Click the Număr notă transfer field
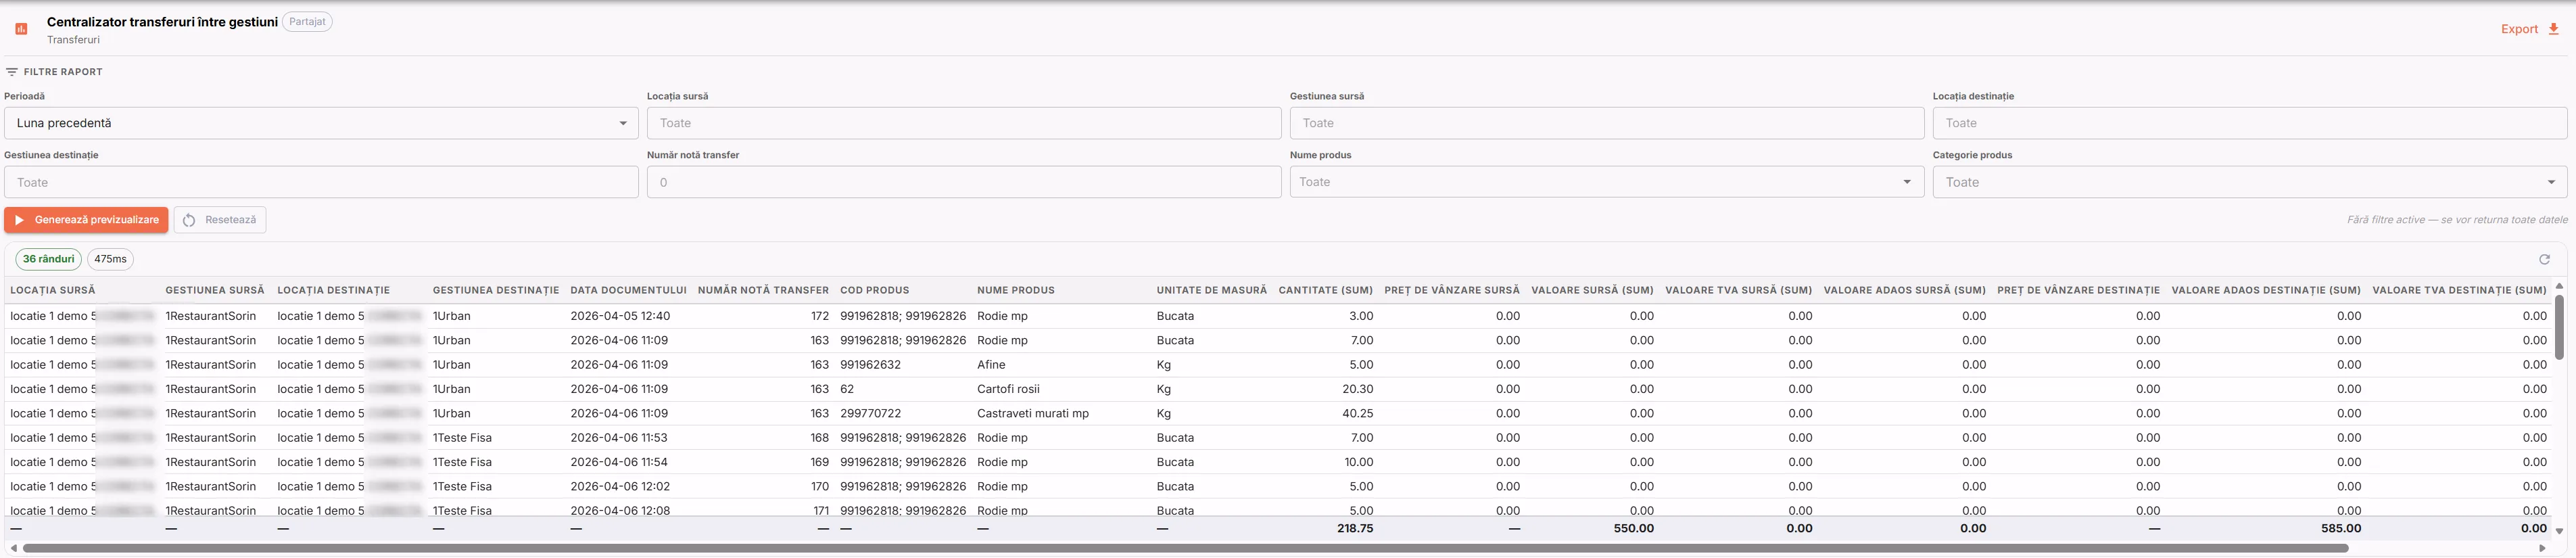Screen dimensions: 2576x558 964,182
